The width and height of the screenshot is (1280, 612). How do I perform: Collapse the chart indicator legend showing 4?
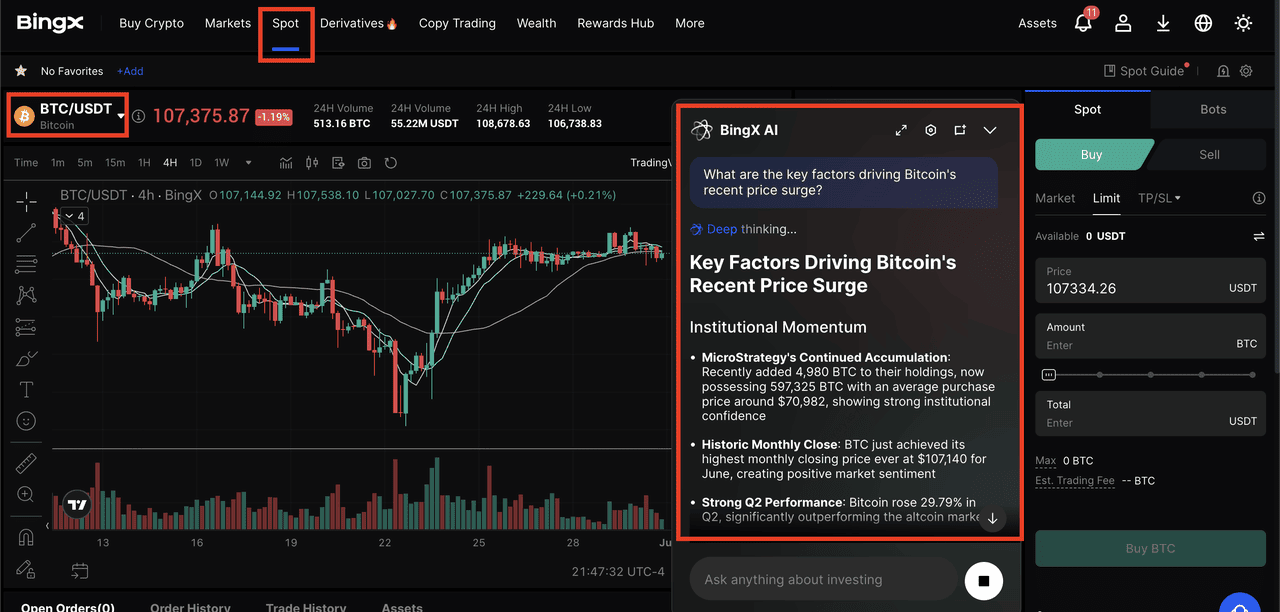coord(74,216)
